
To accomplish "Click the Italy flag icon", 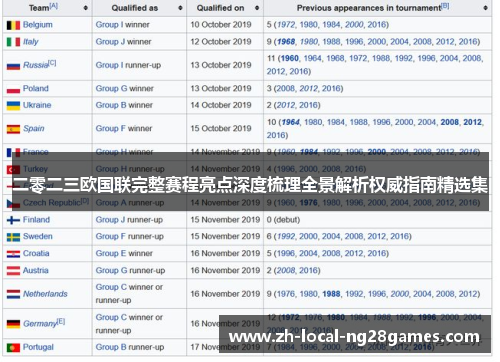I will pyautogui.click(x=13, y=42).
